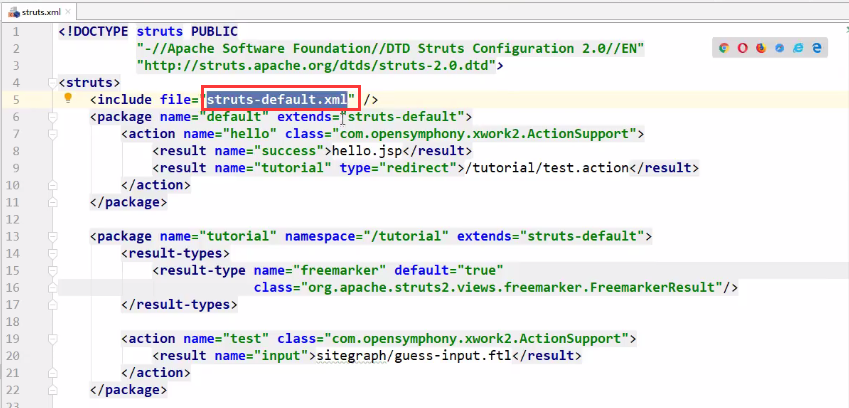Click the yellow lightbulb intention icon

[68, 98]
